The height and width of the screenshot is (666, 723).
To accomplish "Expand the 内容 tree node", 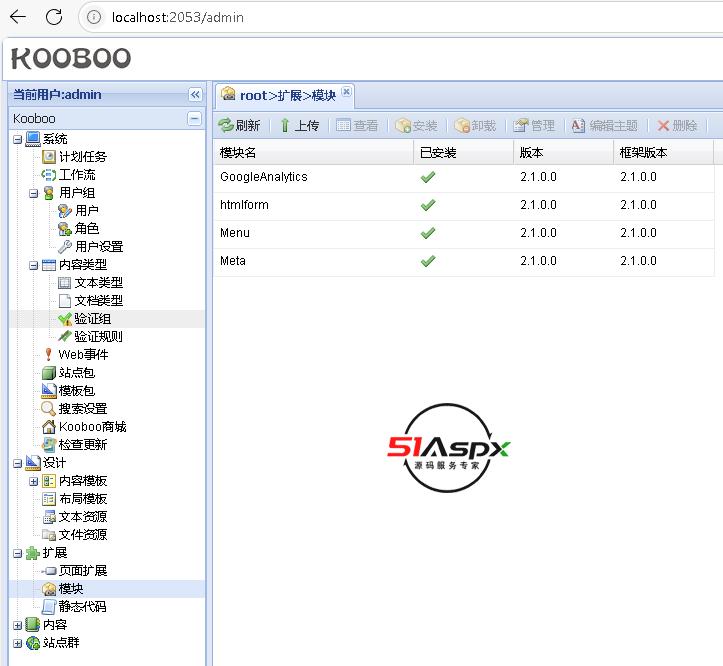I will (17, 625).
